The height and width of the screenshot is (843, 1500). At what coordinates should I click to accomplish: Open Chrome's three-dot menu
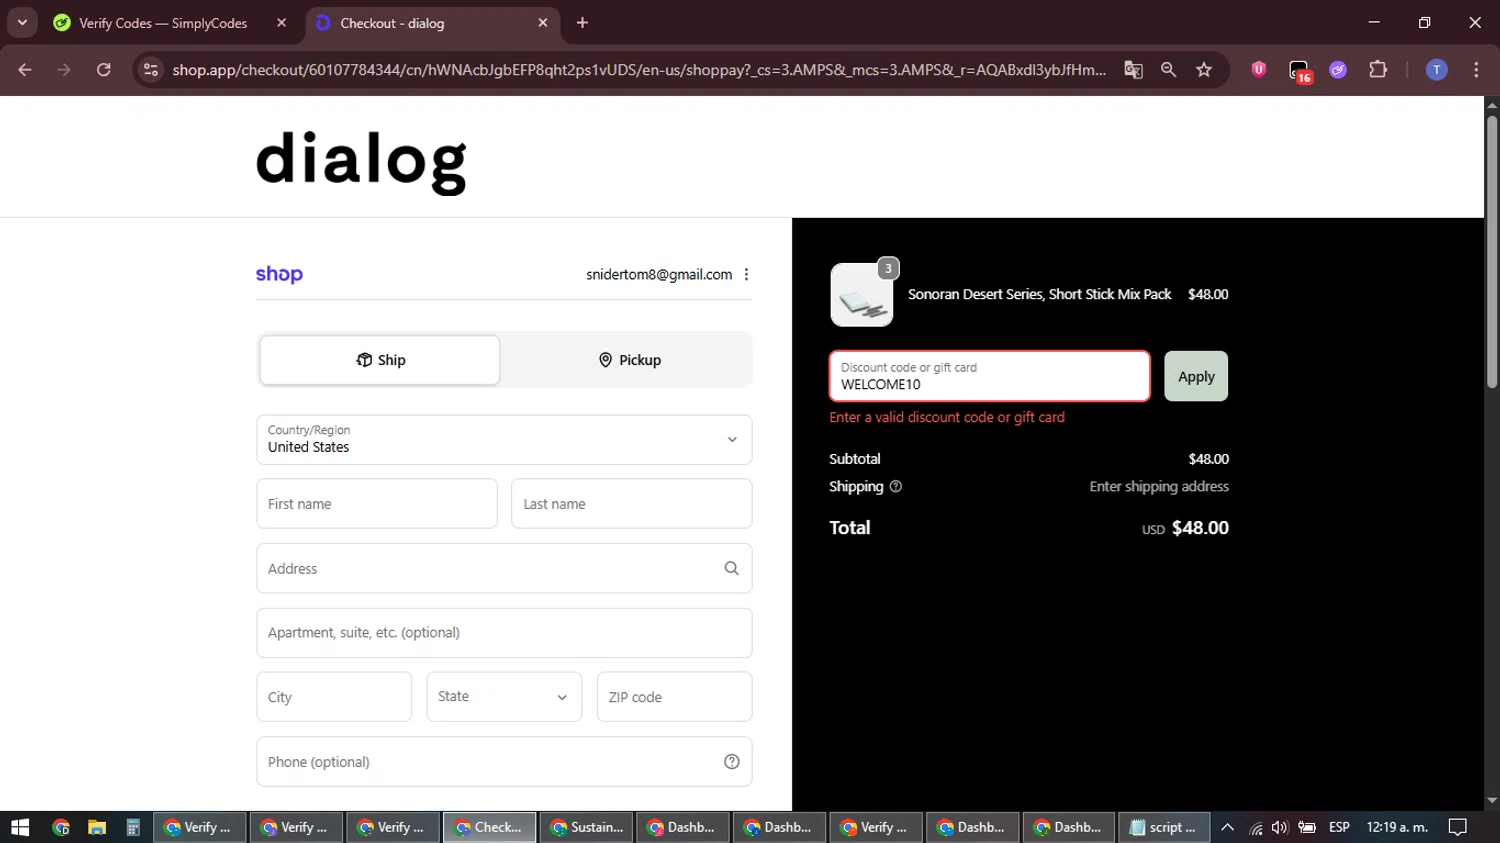(1476, 70)
